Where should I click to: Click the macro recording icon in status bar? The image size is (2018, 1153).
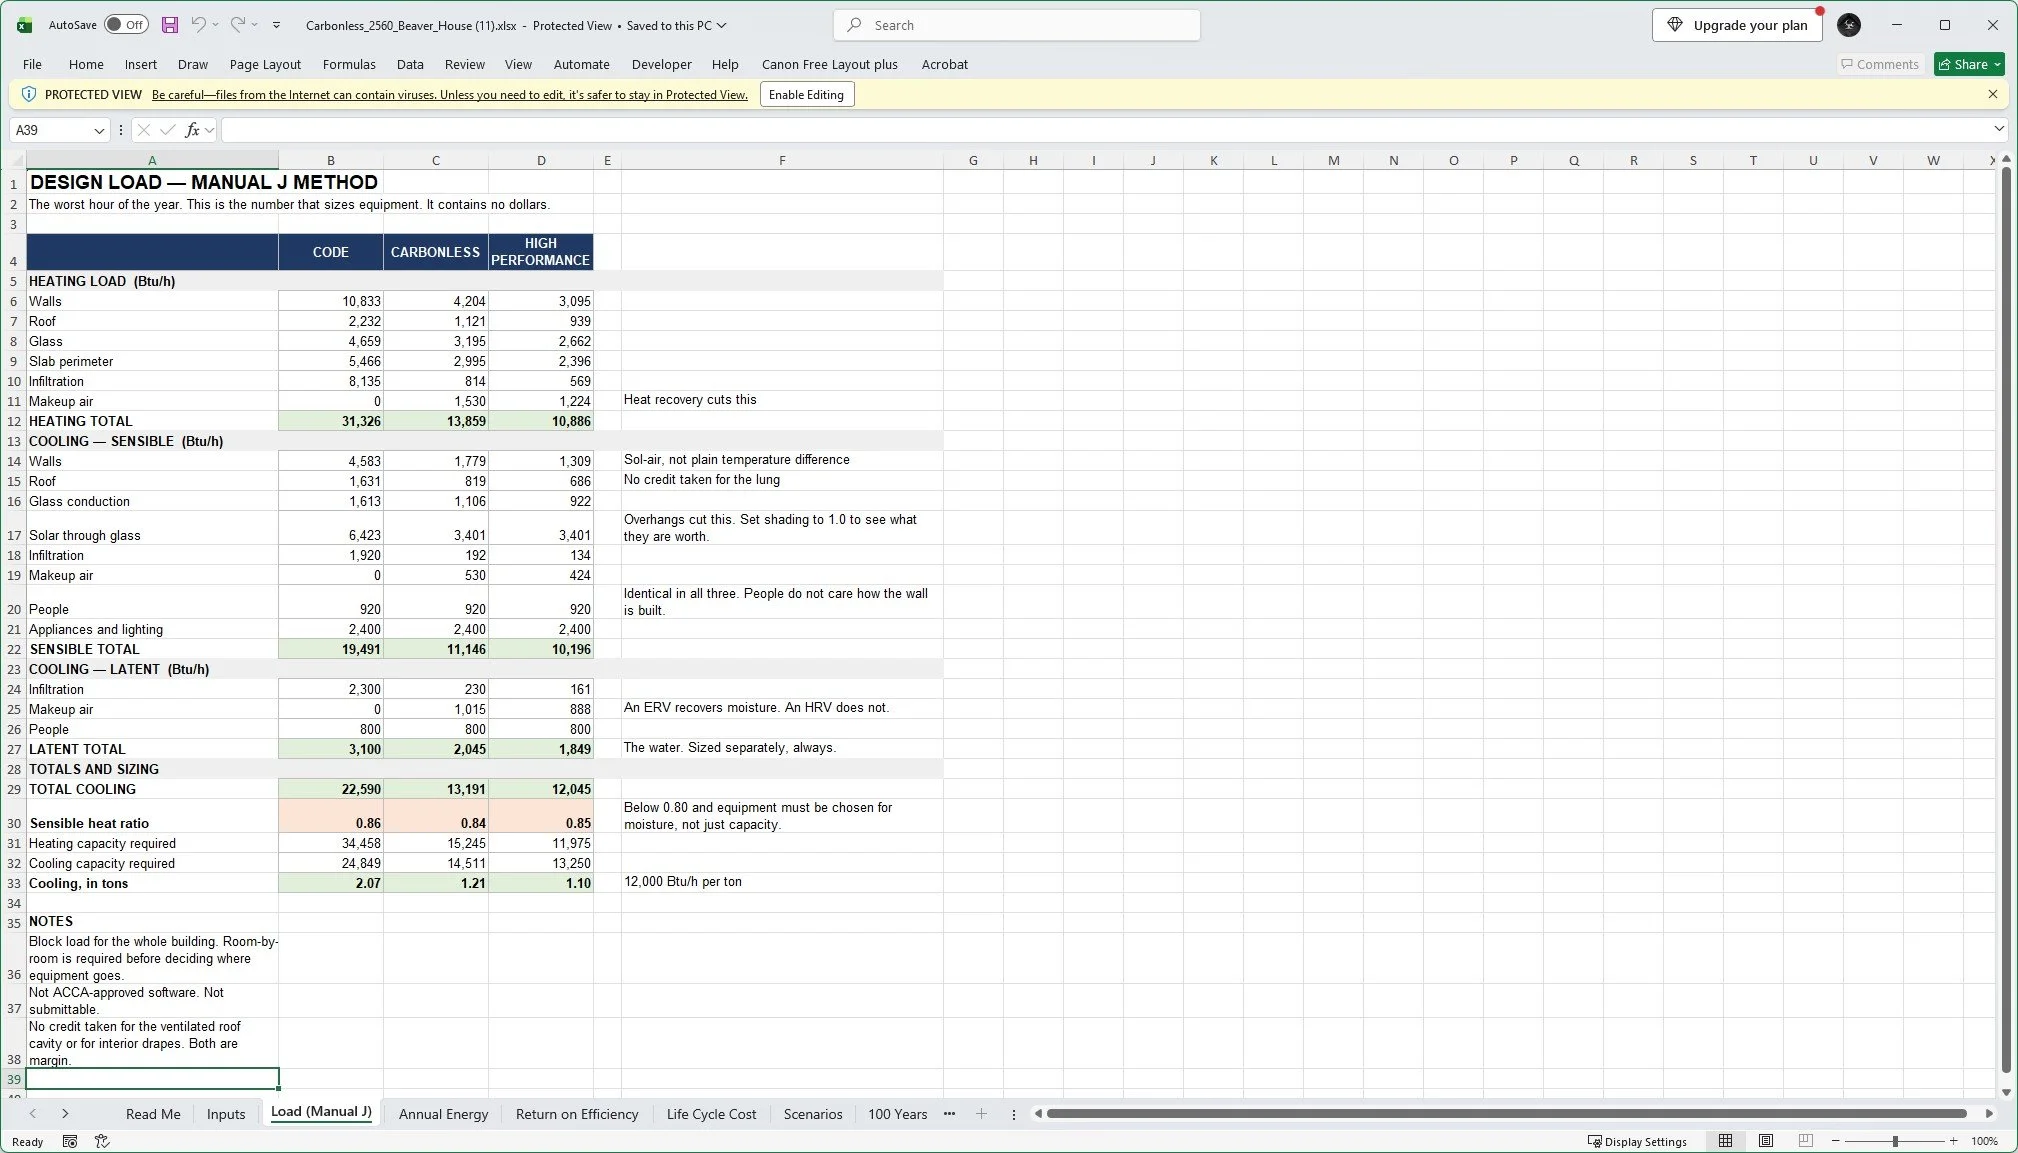70,1141
